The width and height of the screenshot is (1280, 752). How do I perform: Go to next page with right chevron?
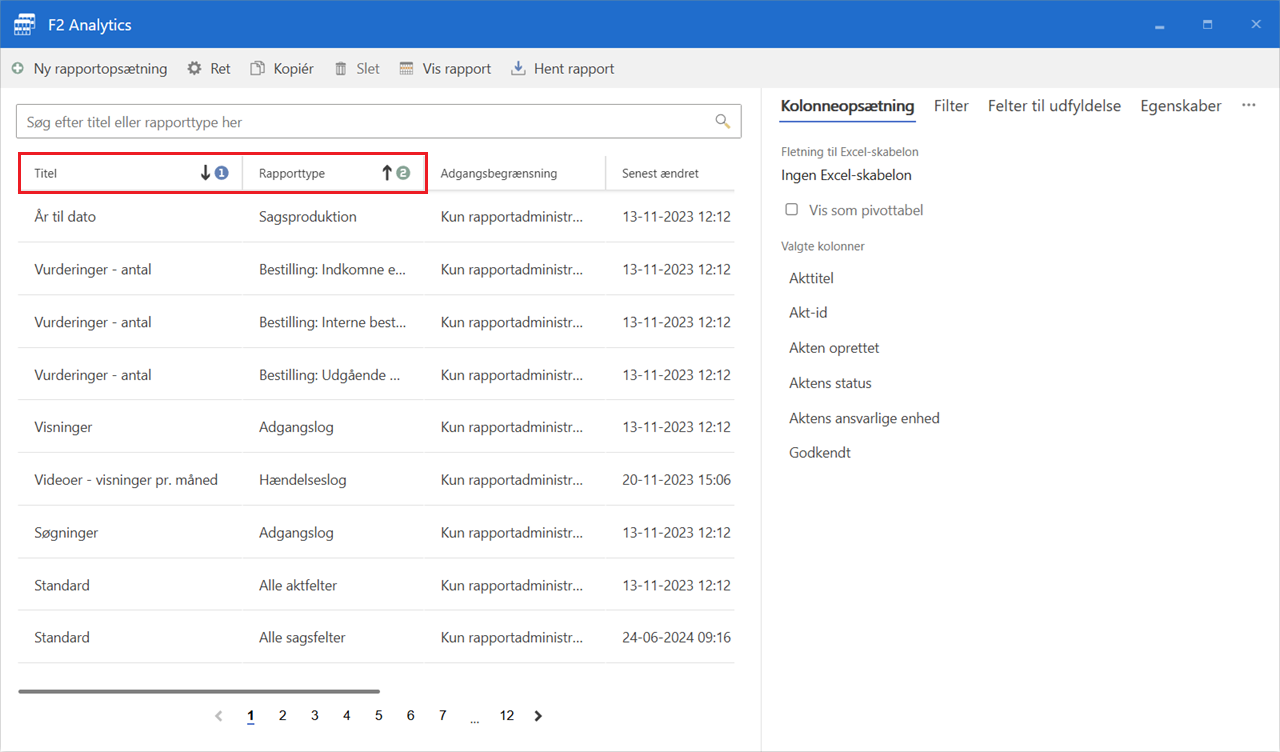[538, 716]
